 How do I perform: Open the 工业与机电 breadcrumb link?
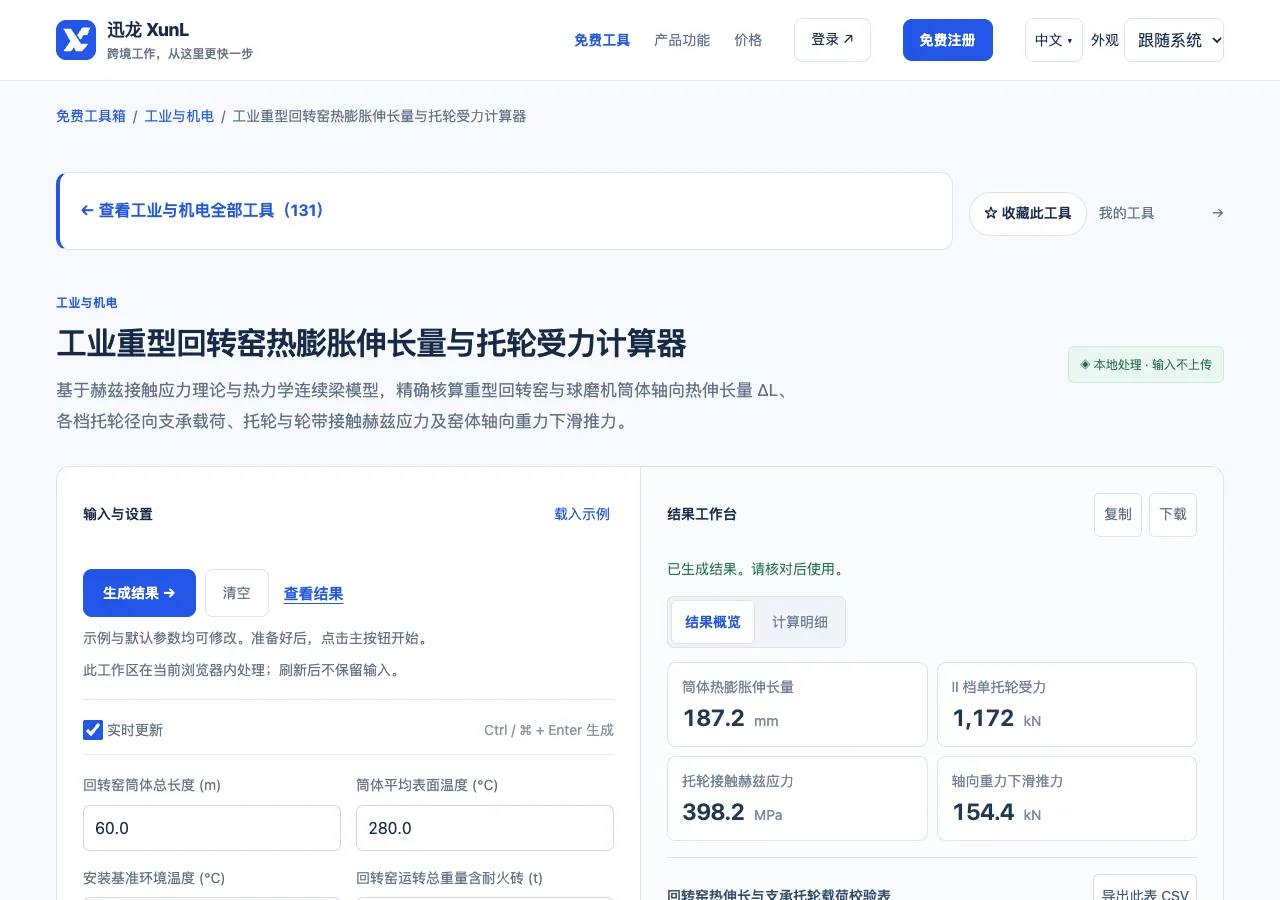pyautogui.click(x=179, y=116)
